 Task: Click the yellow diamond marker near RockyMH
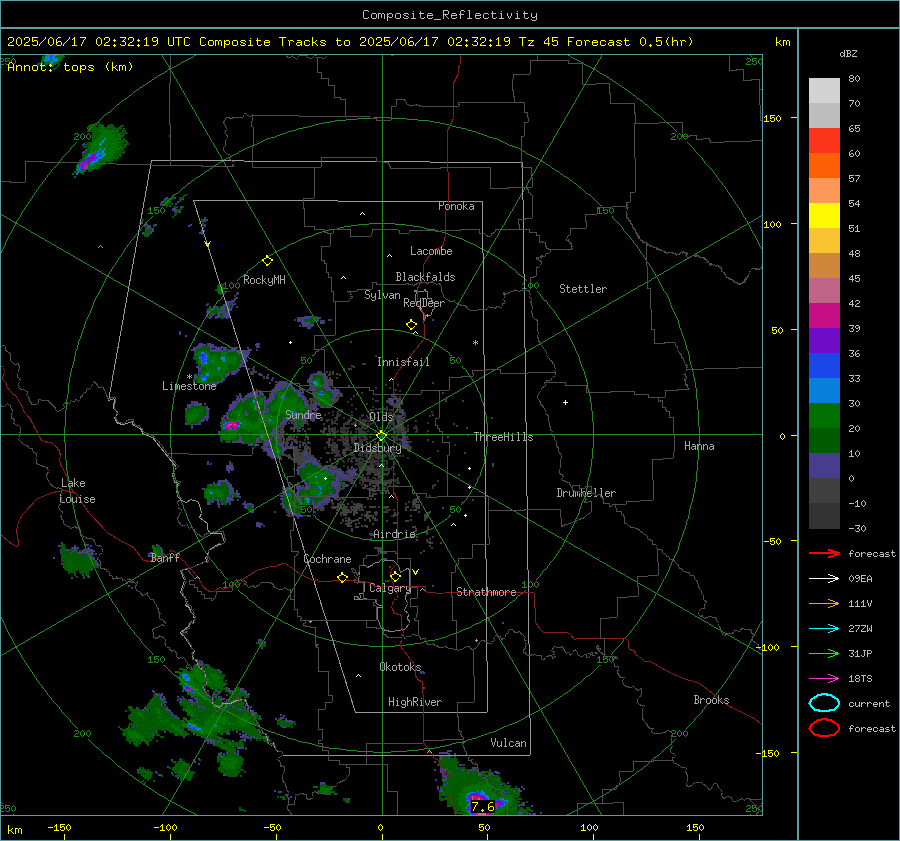tap(267, 261)
